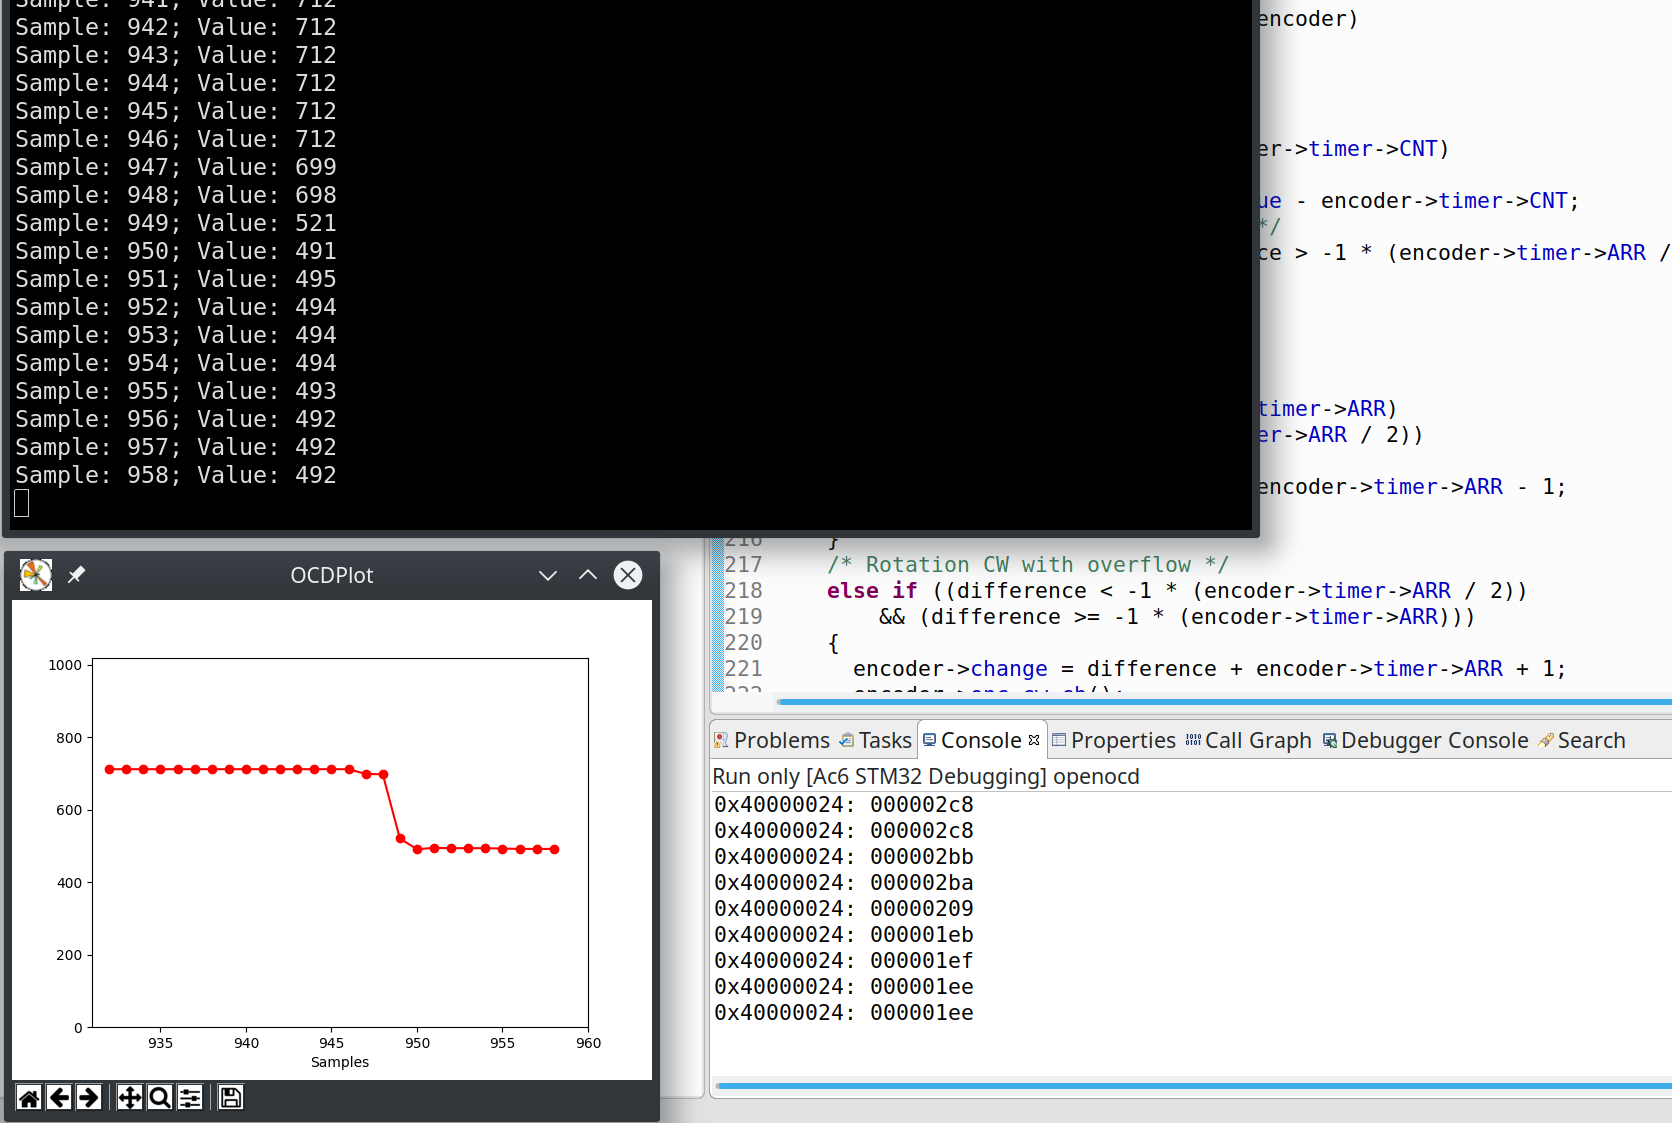Screen dimensions: 1672x1123
Task: Show the Properties tab
Action: pos(1113,741)
